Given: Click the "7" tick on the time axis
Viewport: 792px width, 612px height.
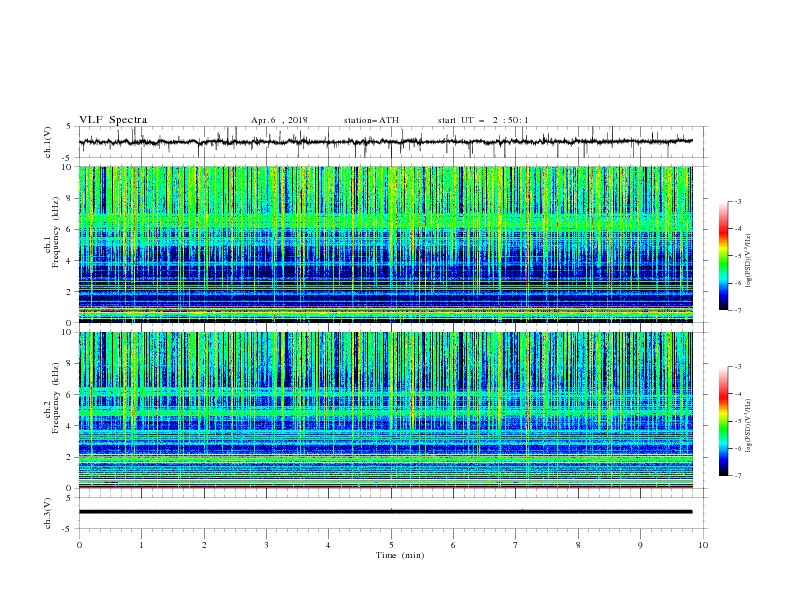Looking at the screenshot, I should click(x=516, y=545).
